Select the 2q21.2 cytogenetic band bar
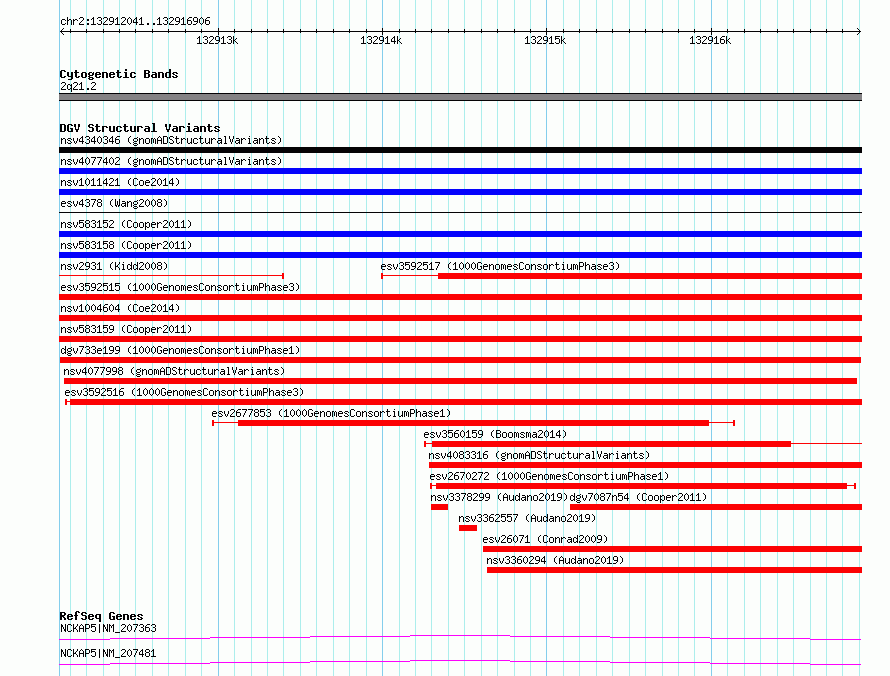This screenshot has height=676, width=890. click(x=460, y=97)
